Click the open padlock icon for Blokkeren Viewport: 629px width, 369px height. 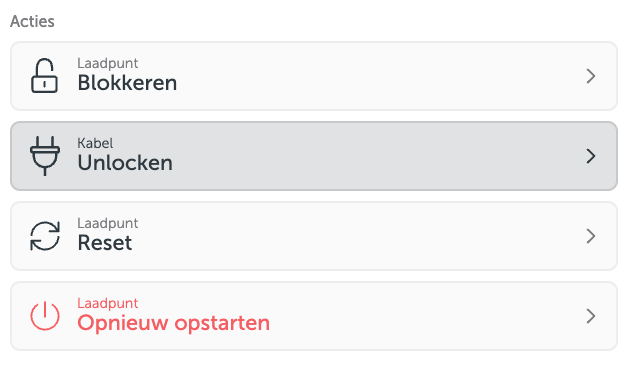[44, 76]
